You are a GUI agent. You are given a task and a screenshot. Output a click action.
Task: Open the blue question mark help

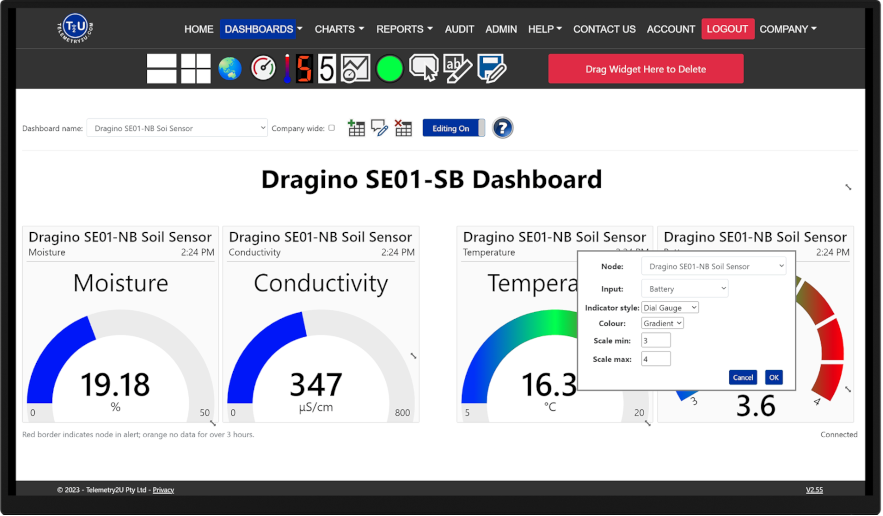click(x=502, y=128)
